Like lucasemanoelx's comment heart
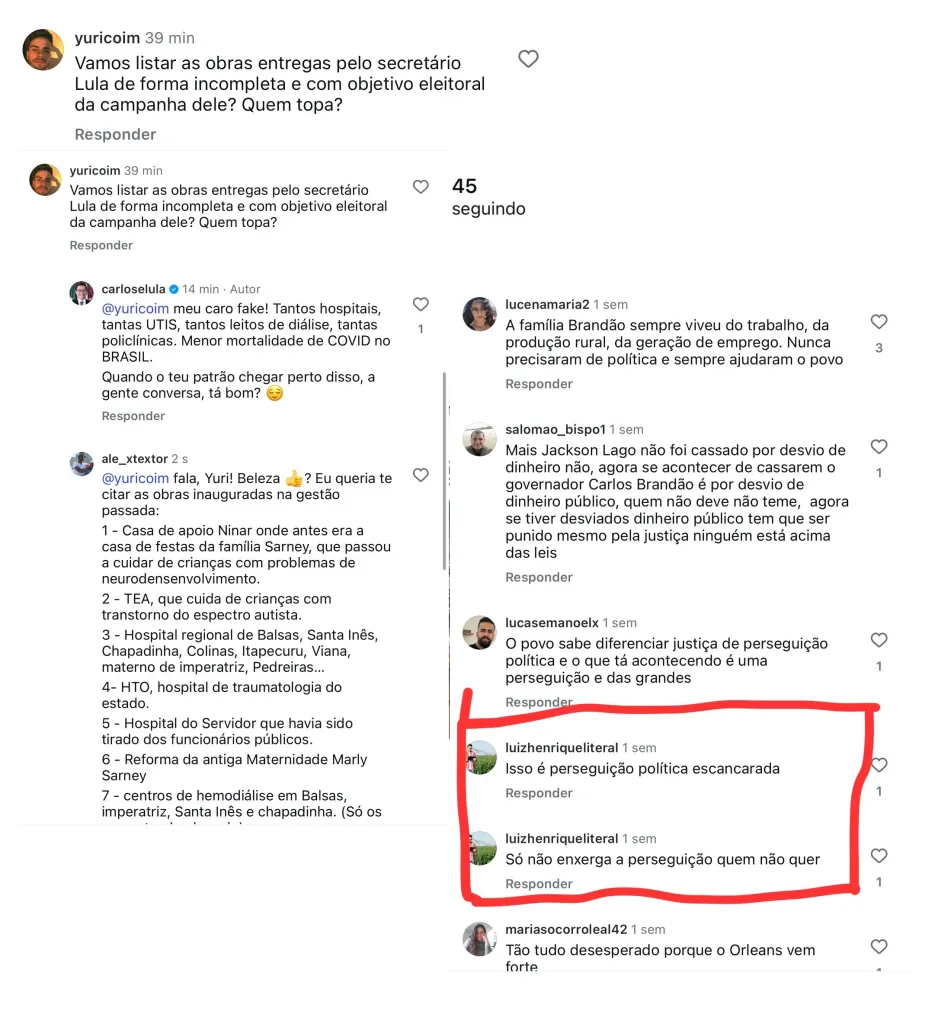 pyautogui.click(x=879, y=640)
